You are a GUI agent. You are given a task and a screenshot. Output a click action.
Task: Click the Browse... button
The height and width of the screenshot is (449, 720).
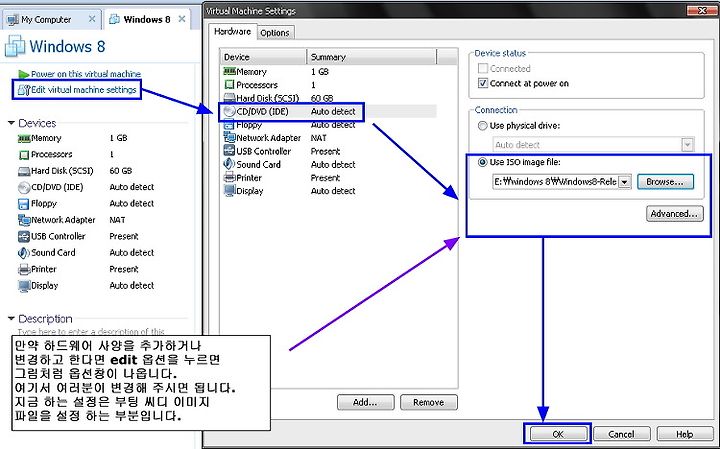coord(664,182)
